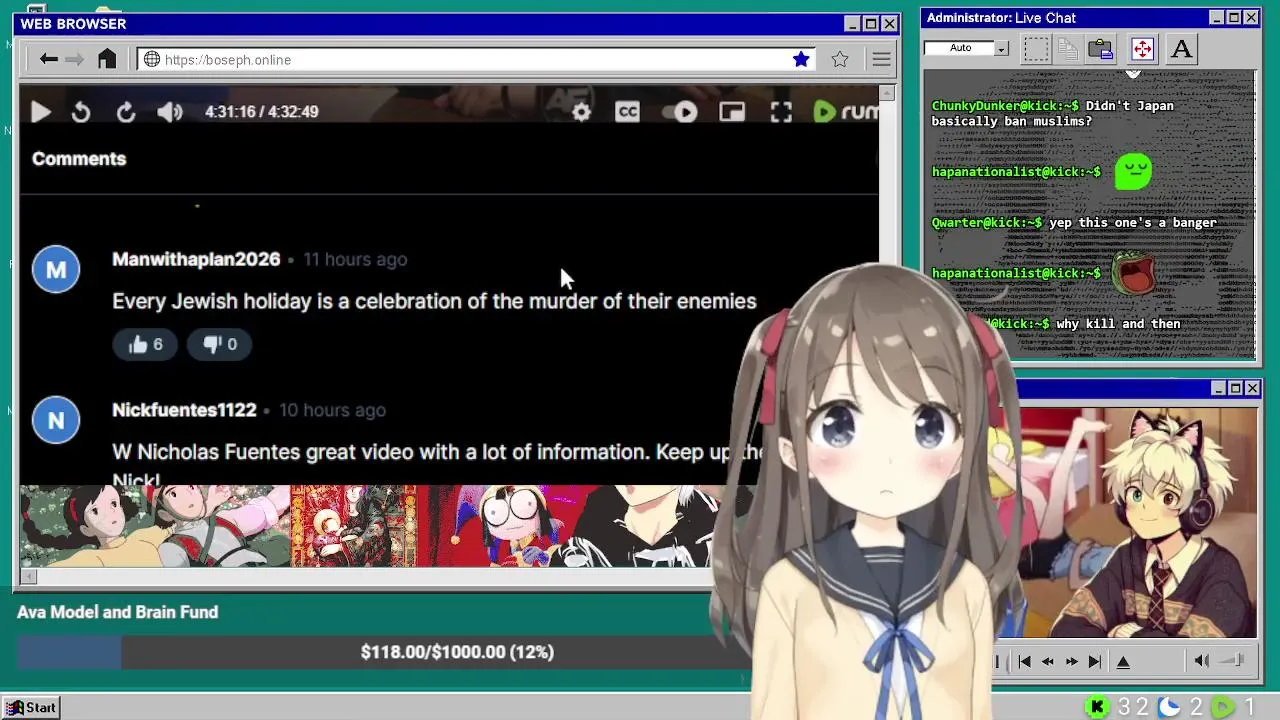Image resolution: width=1280 pixels, height=720 pixels.
Task: Toggle the autoplay switch in player
Action: click(x=682, y=112)
